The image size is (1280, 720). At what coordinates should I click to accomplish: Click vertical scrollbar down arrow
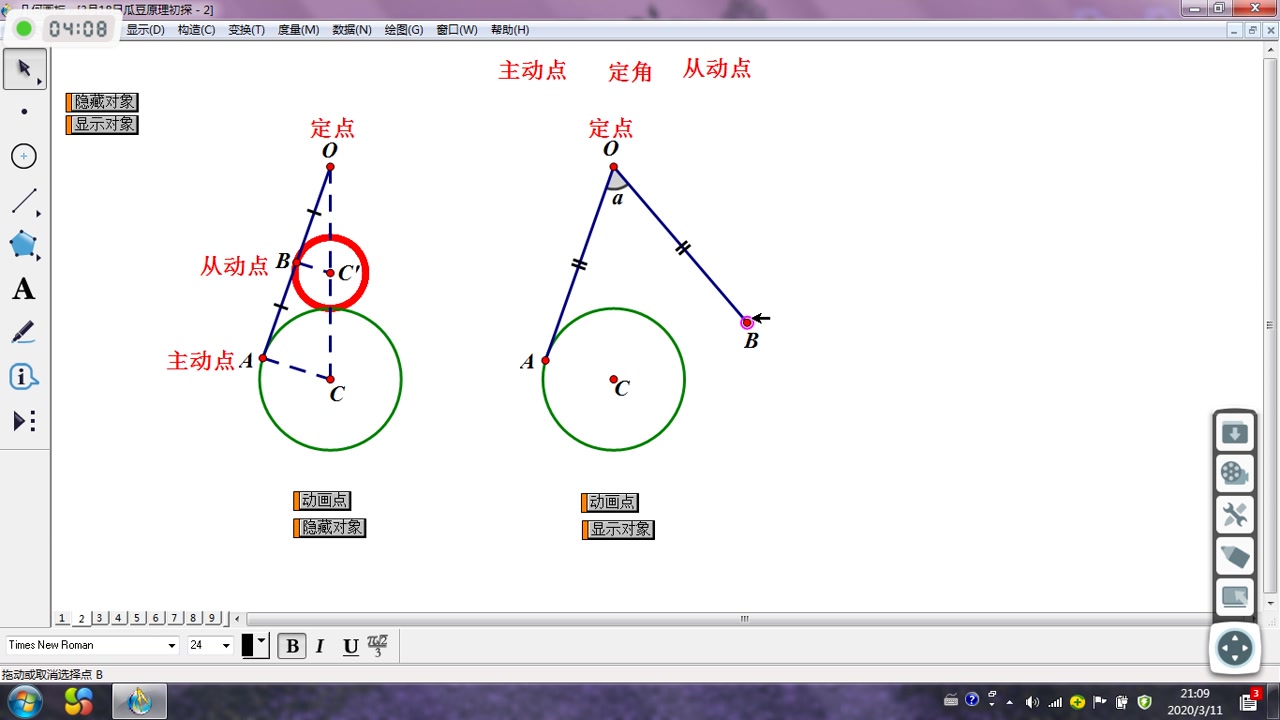1270,603
